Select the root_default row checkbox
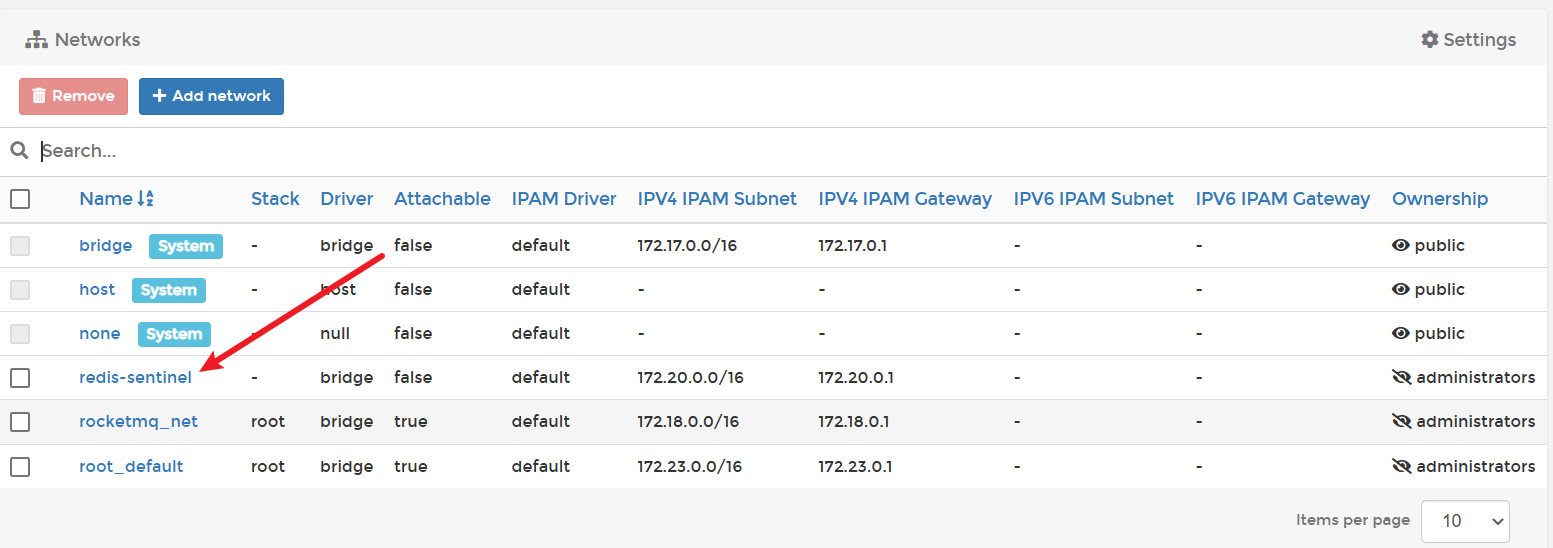The height and width of the screenshot is (548, 1553). coord(20,466)
